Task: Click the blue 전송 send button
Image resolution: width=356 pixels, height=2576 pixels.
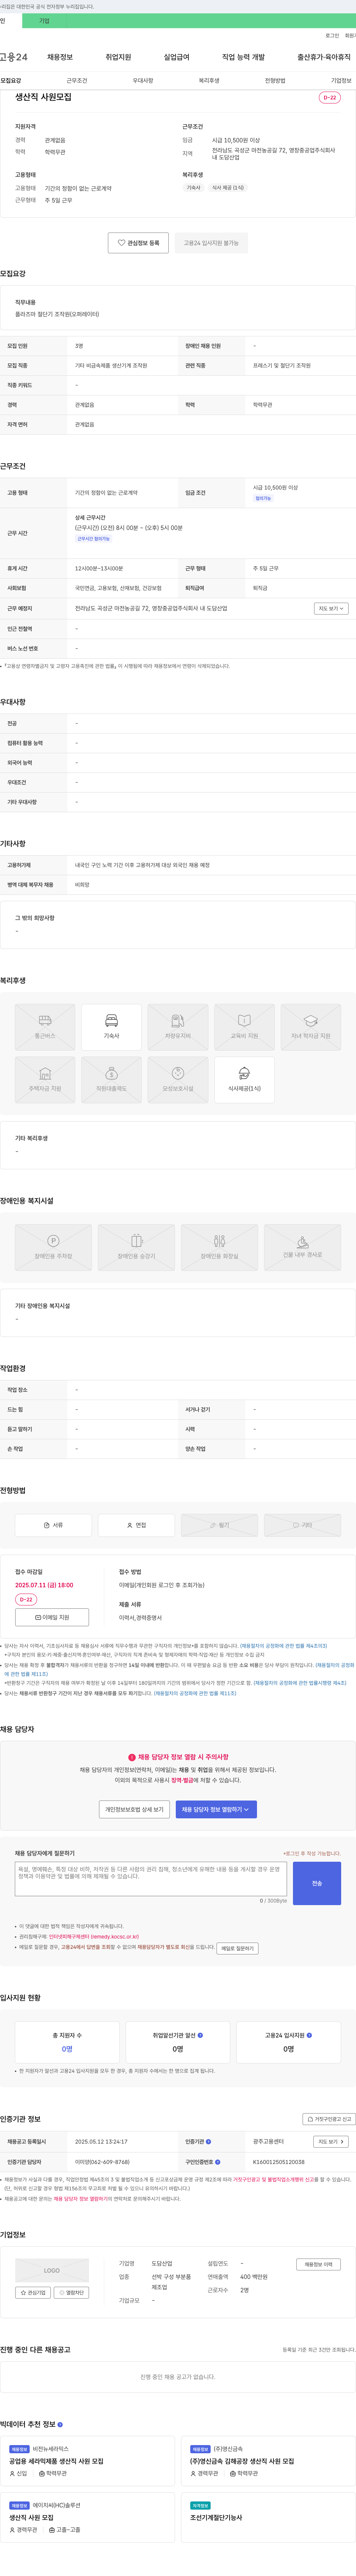Action: pos(317,1883)
